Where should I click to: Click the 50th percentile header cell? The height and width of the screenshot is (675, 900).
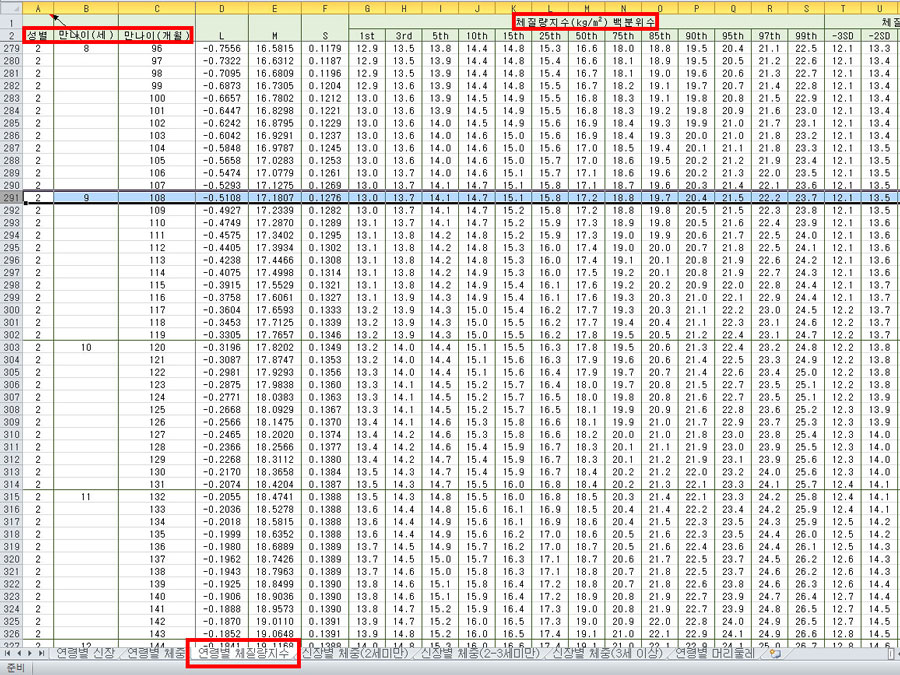[586, 35]
